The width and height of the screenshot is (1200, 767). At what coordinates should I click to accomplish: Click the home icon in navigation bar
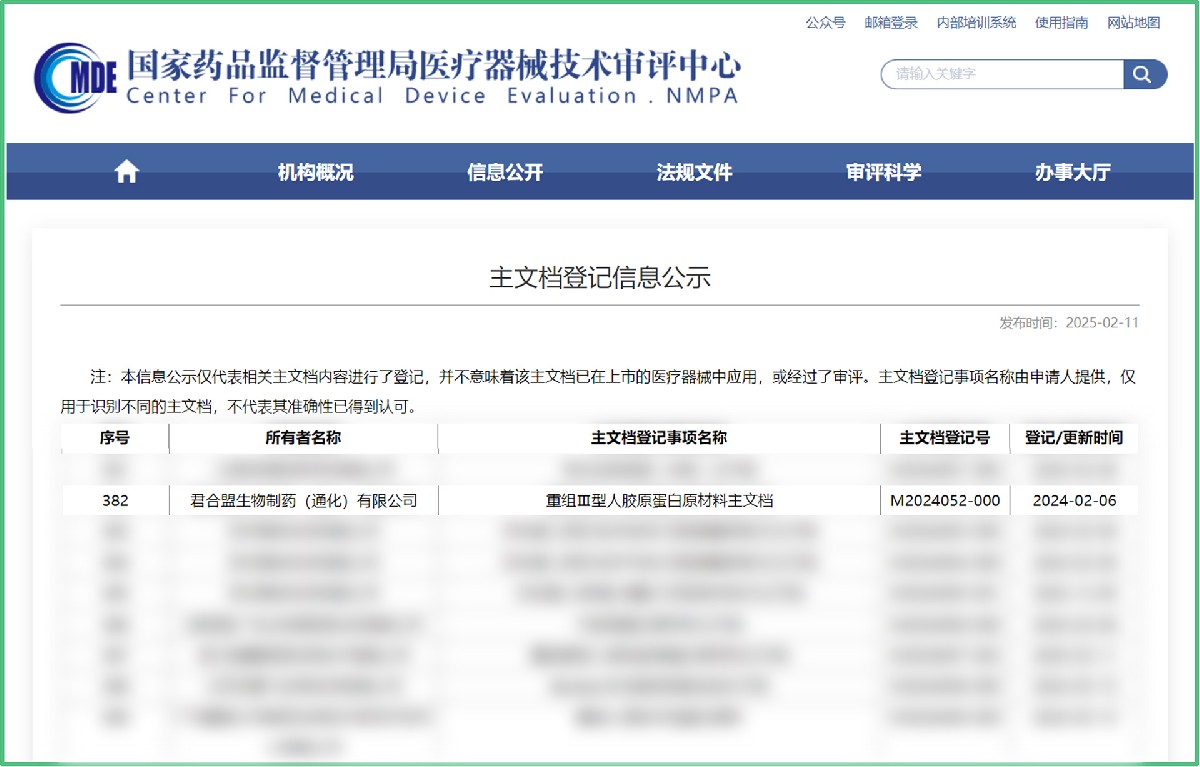pos(126,172)
